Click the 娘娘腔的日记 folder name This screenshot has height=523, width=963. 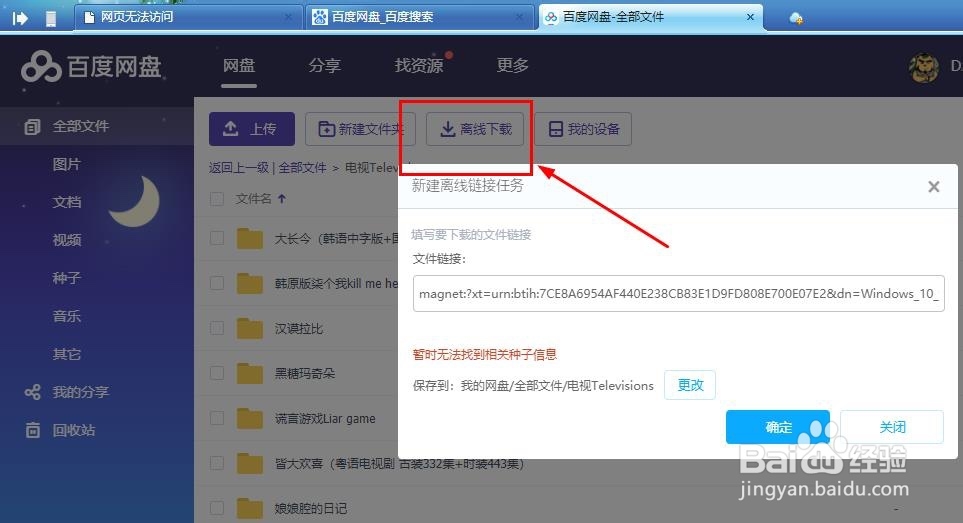(x=311, y=508)
